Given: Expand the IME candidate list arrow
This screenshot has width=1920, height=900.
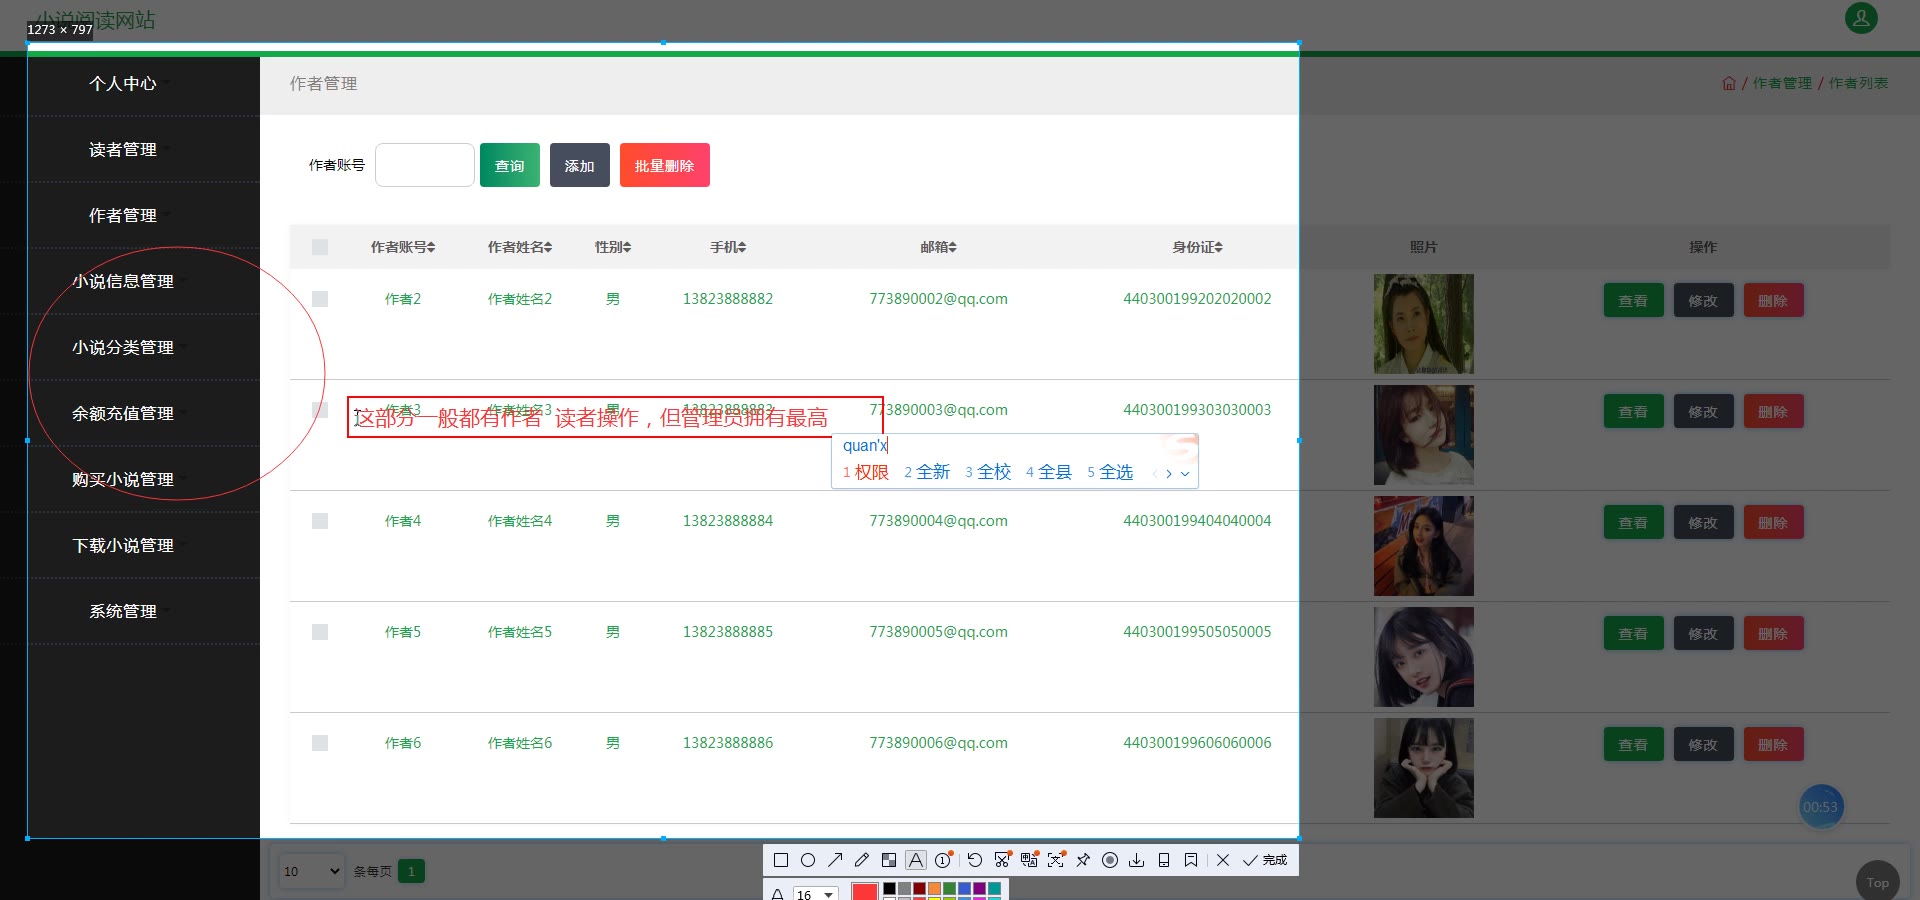Looking at the screenshot, I should (1185, 474).
